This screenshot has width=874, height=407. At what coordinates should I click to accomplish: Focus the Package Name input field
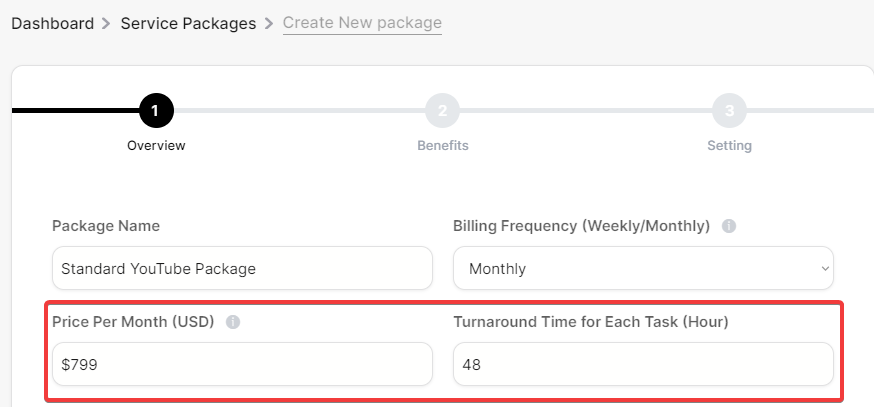242,268
